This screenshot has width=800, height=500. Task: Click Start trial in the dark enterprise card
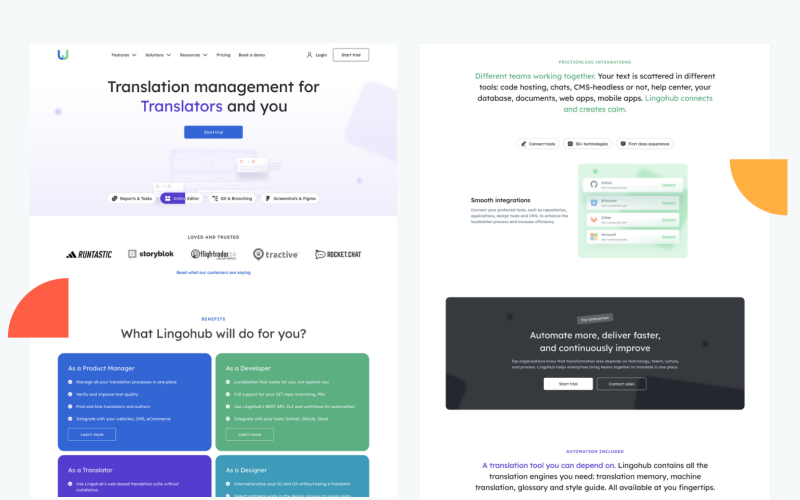568,384
